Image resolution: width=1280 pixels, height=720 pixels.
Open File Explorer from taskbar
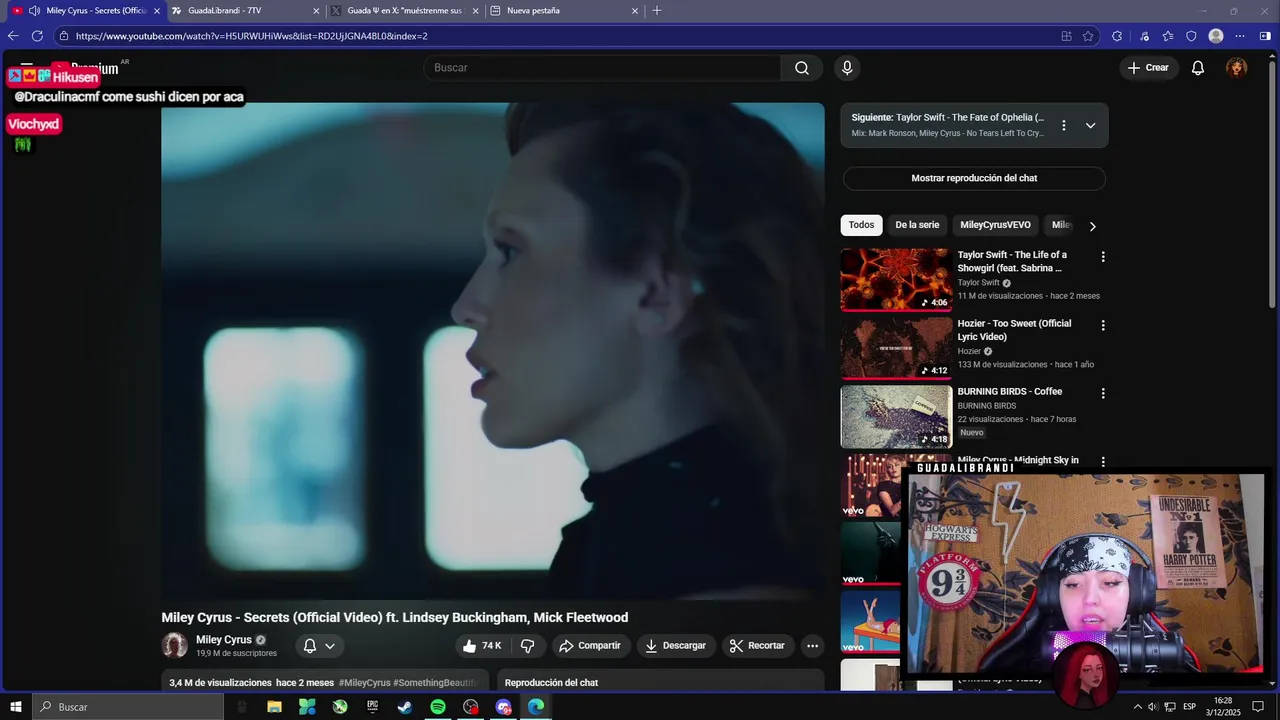pos(274,707)
